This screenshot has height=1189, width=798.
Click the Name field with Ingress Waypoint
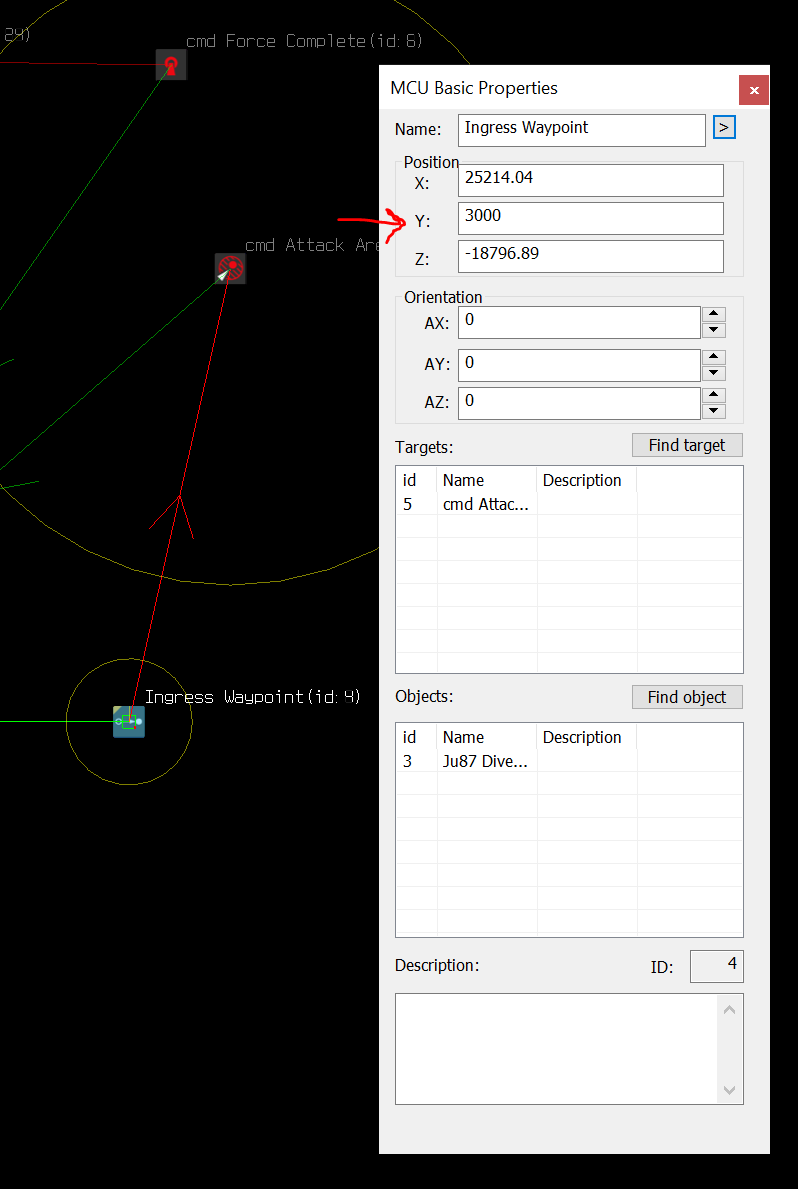(x=582, y=130)
